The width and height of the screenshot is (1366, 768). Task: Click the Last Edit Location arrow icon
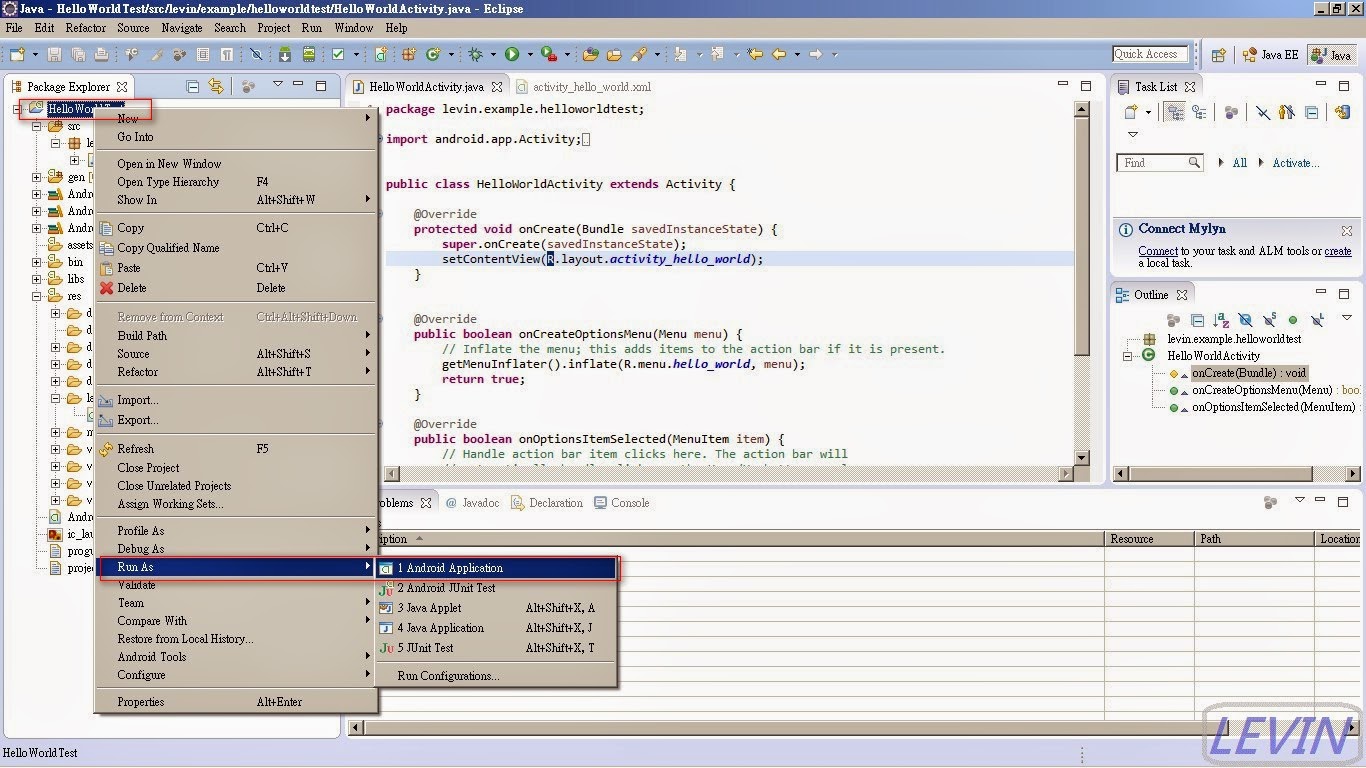pyautogui.click(x=755, y=54)
